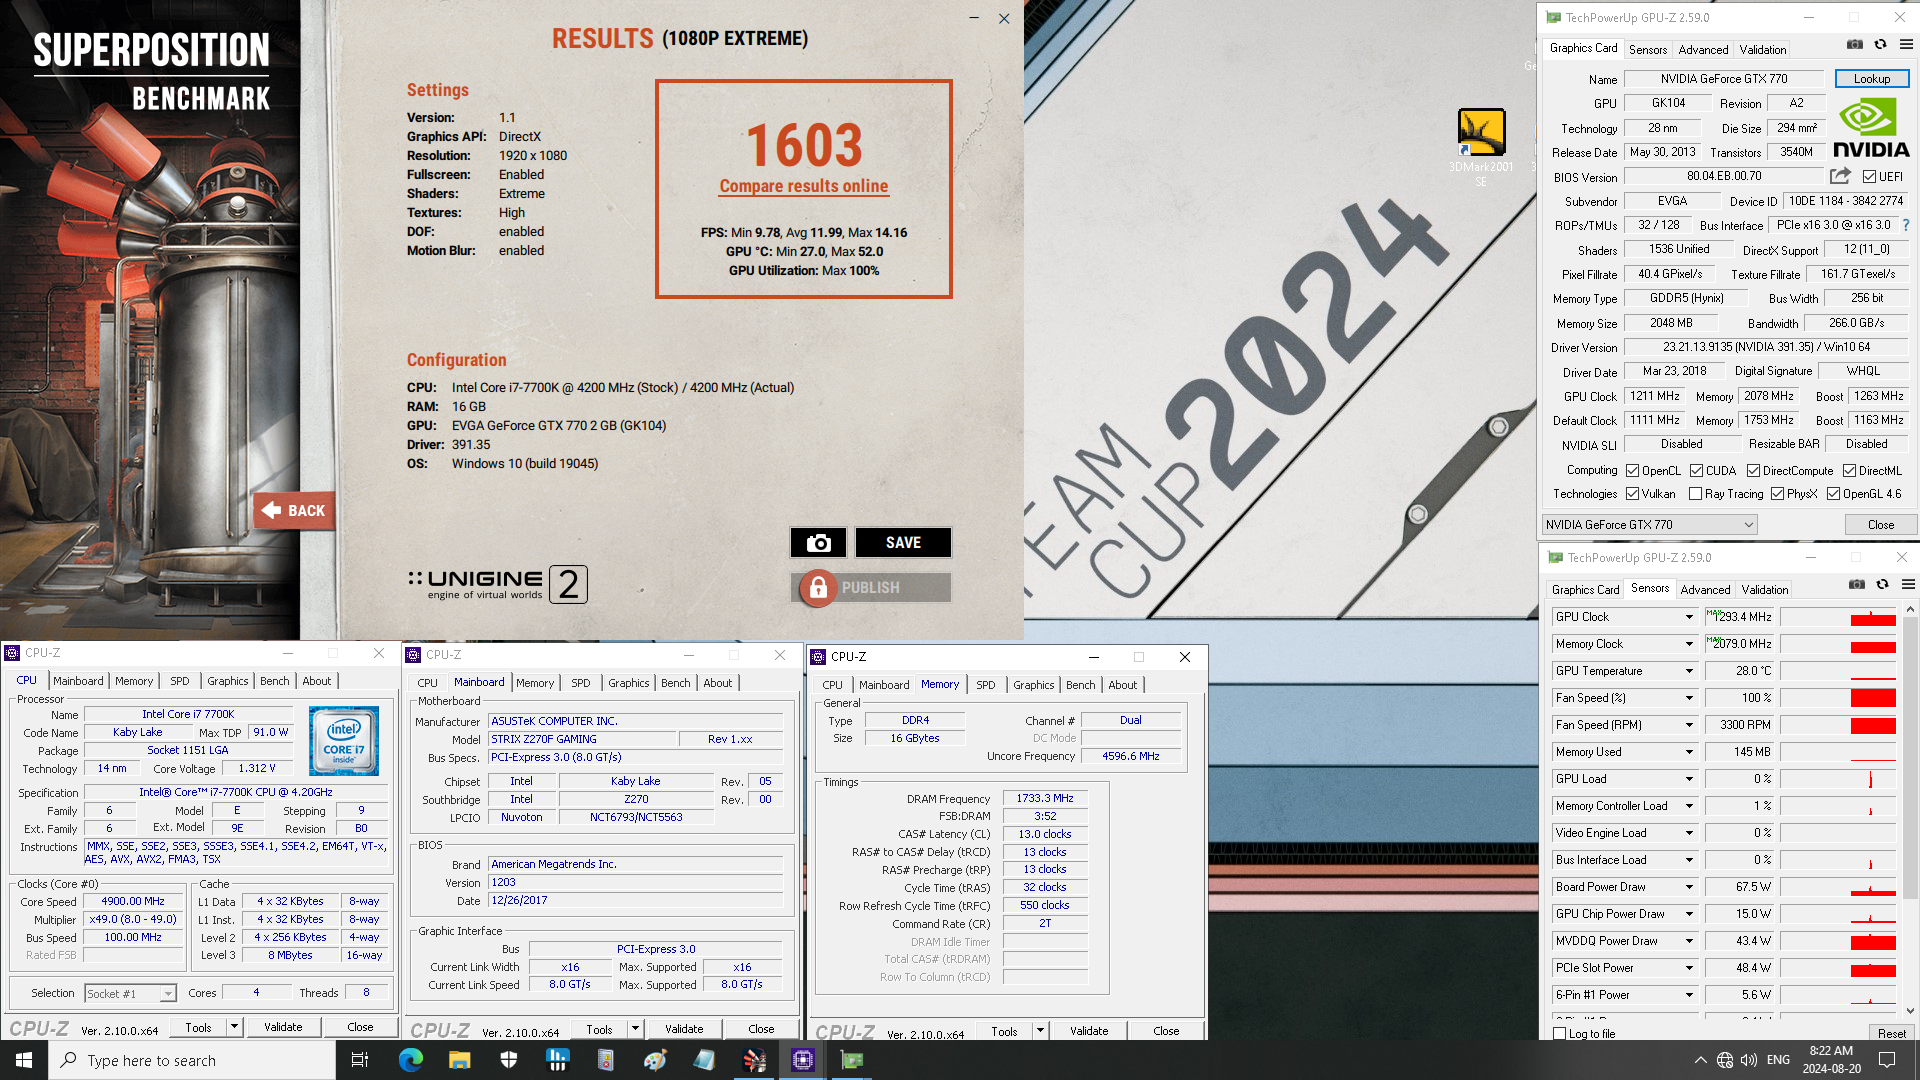Click the Fan Speed (%) sensor graph
1920x1080 pixels.
coord(1838,698)
